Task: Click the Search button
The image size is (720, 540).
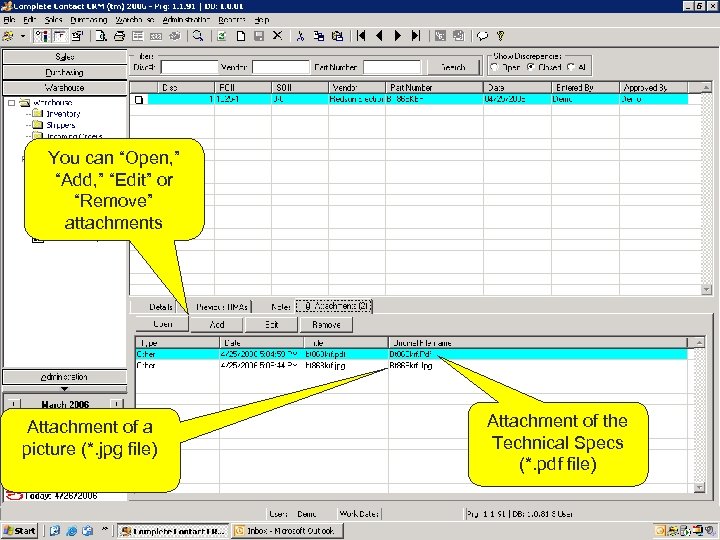Action: point(453,68)
